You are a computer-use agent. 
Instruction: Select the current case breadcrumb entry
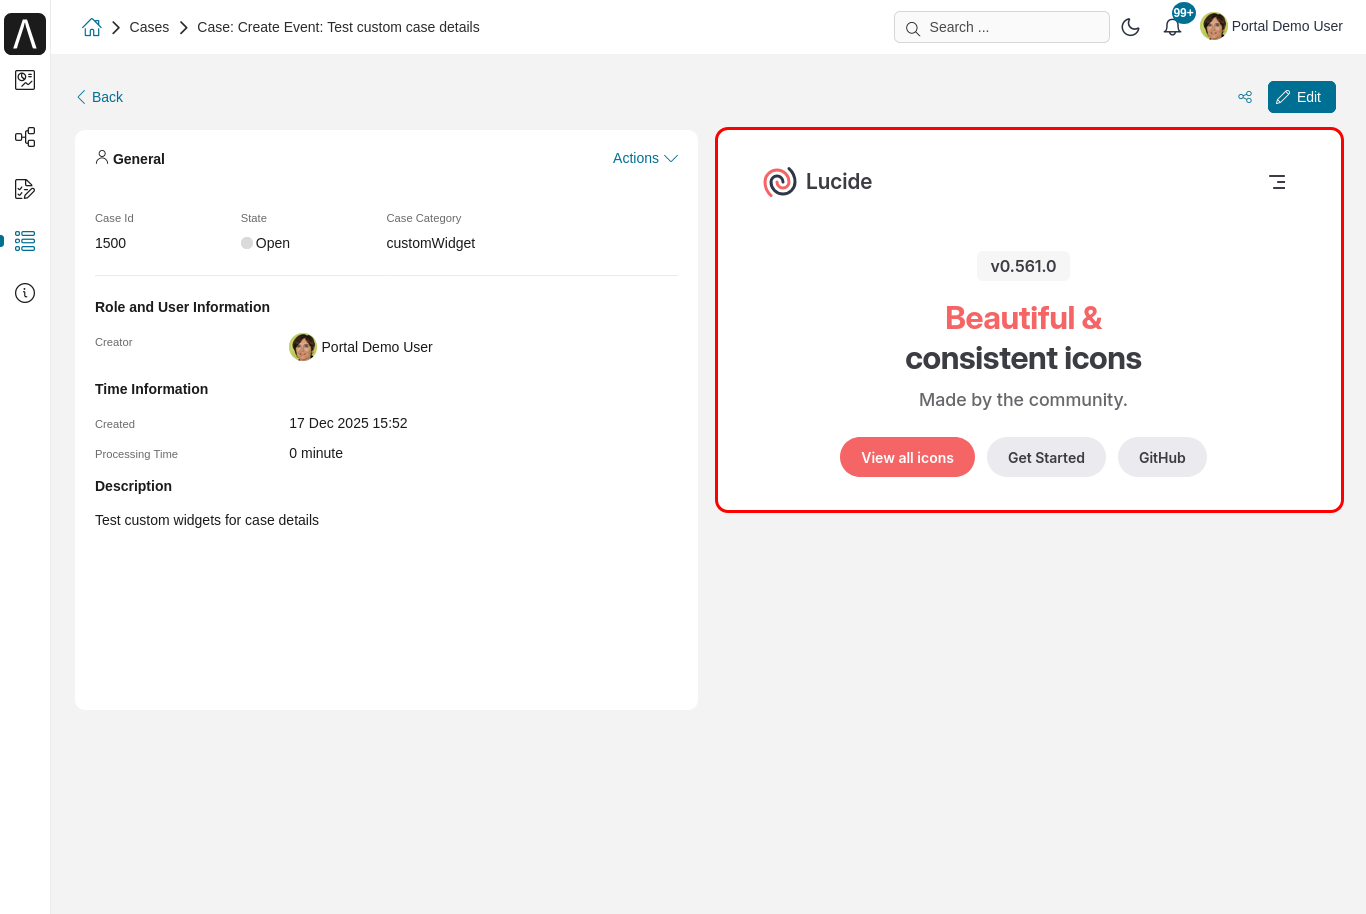(338, 27)
